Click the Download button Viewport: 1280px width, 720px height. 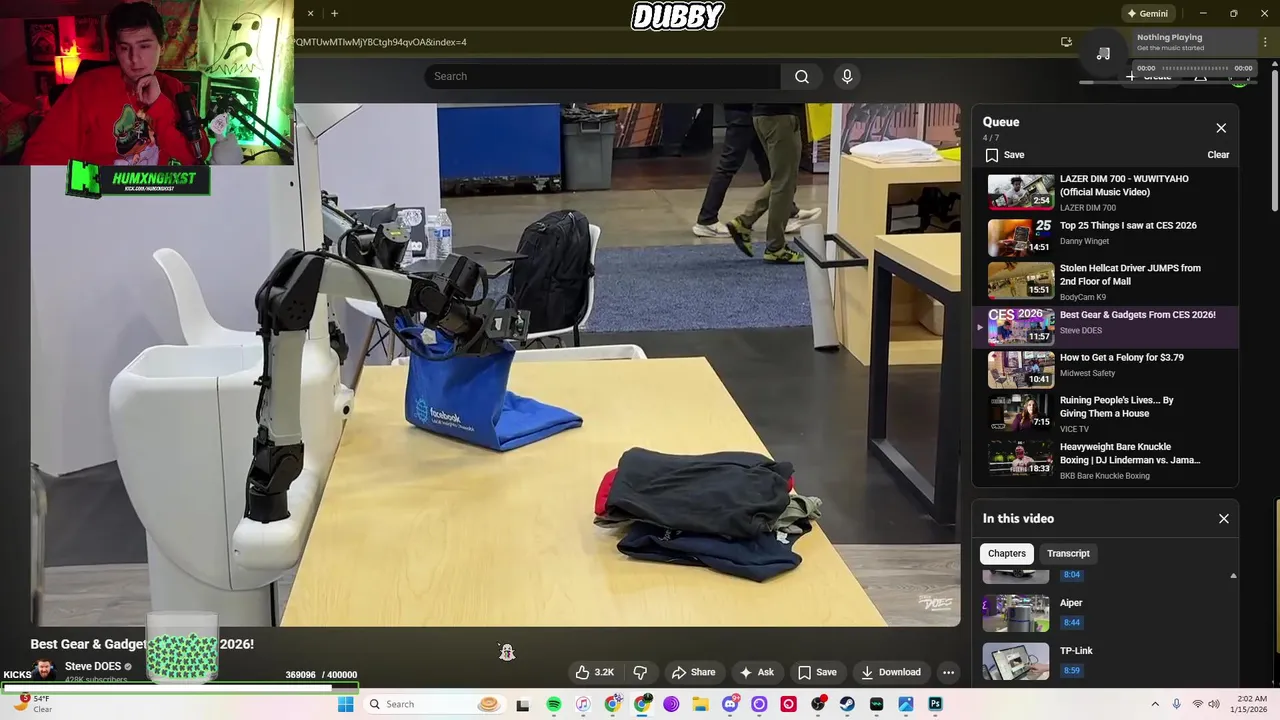coord(891,672)
